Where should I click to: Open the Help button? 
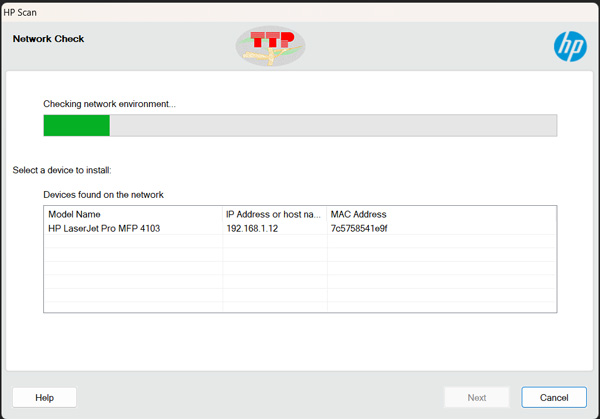[x=44, y=398]
